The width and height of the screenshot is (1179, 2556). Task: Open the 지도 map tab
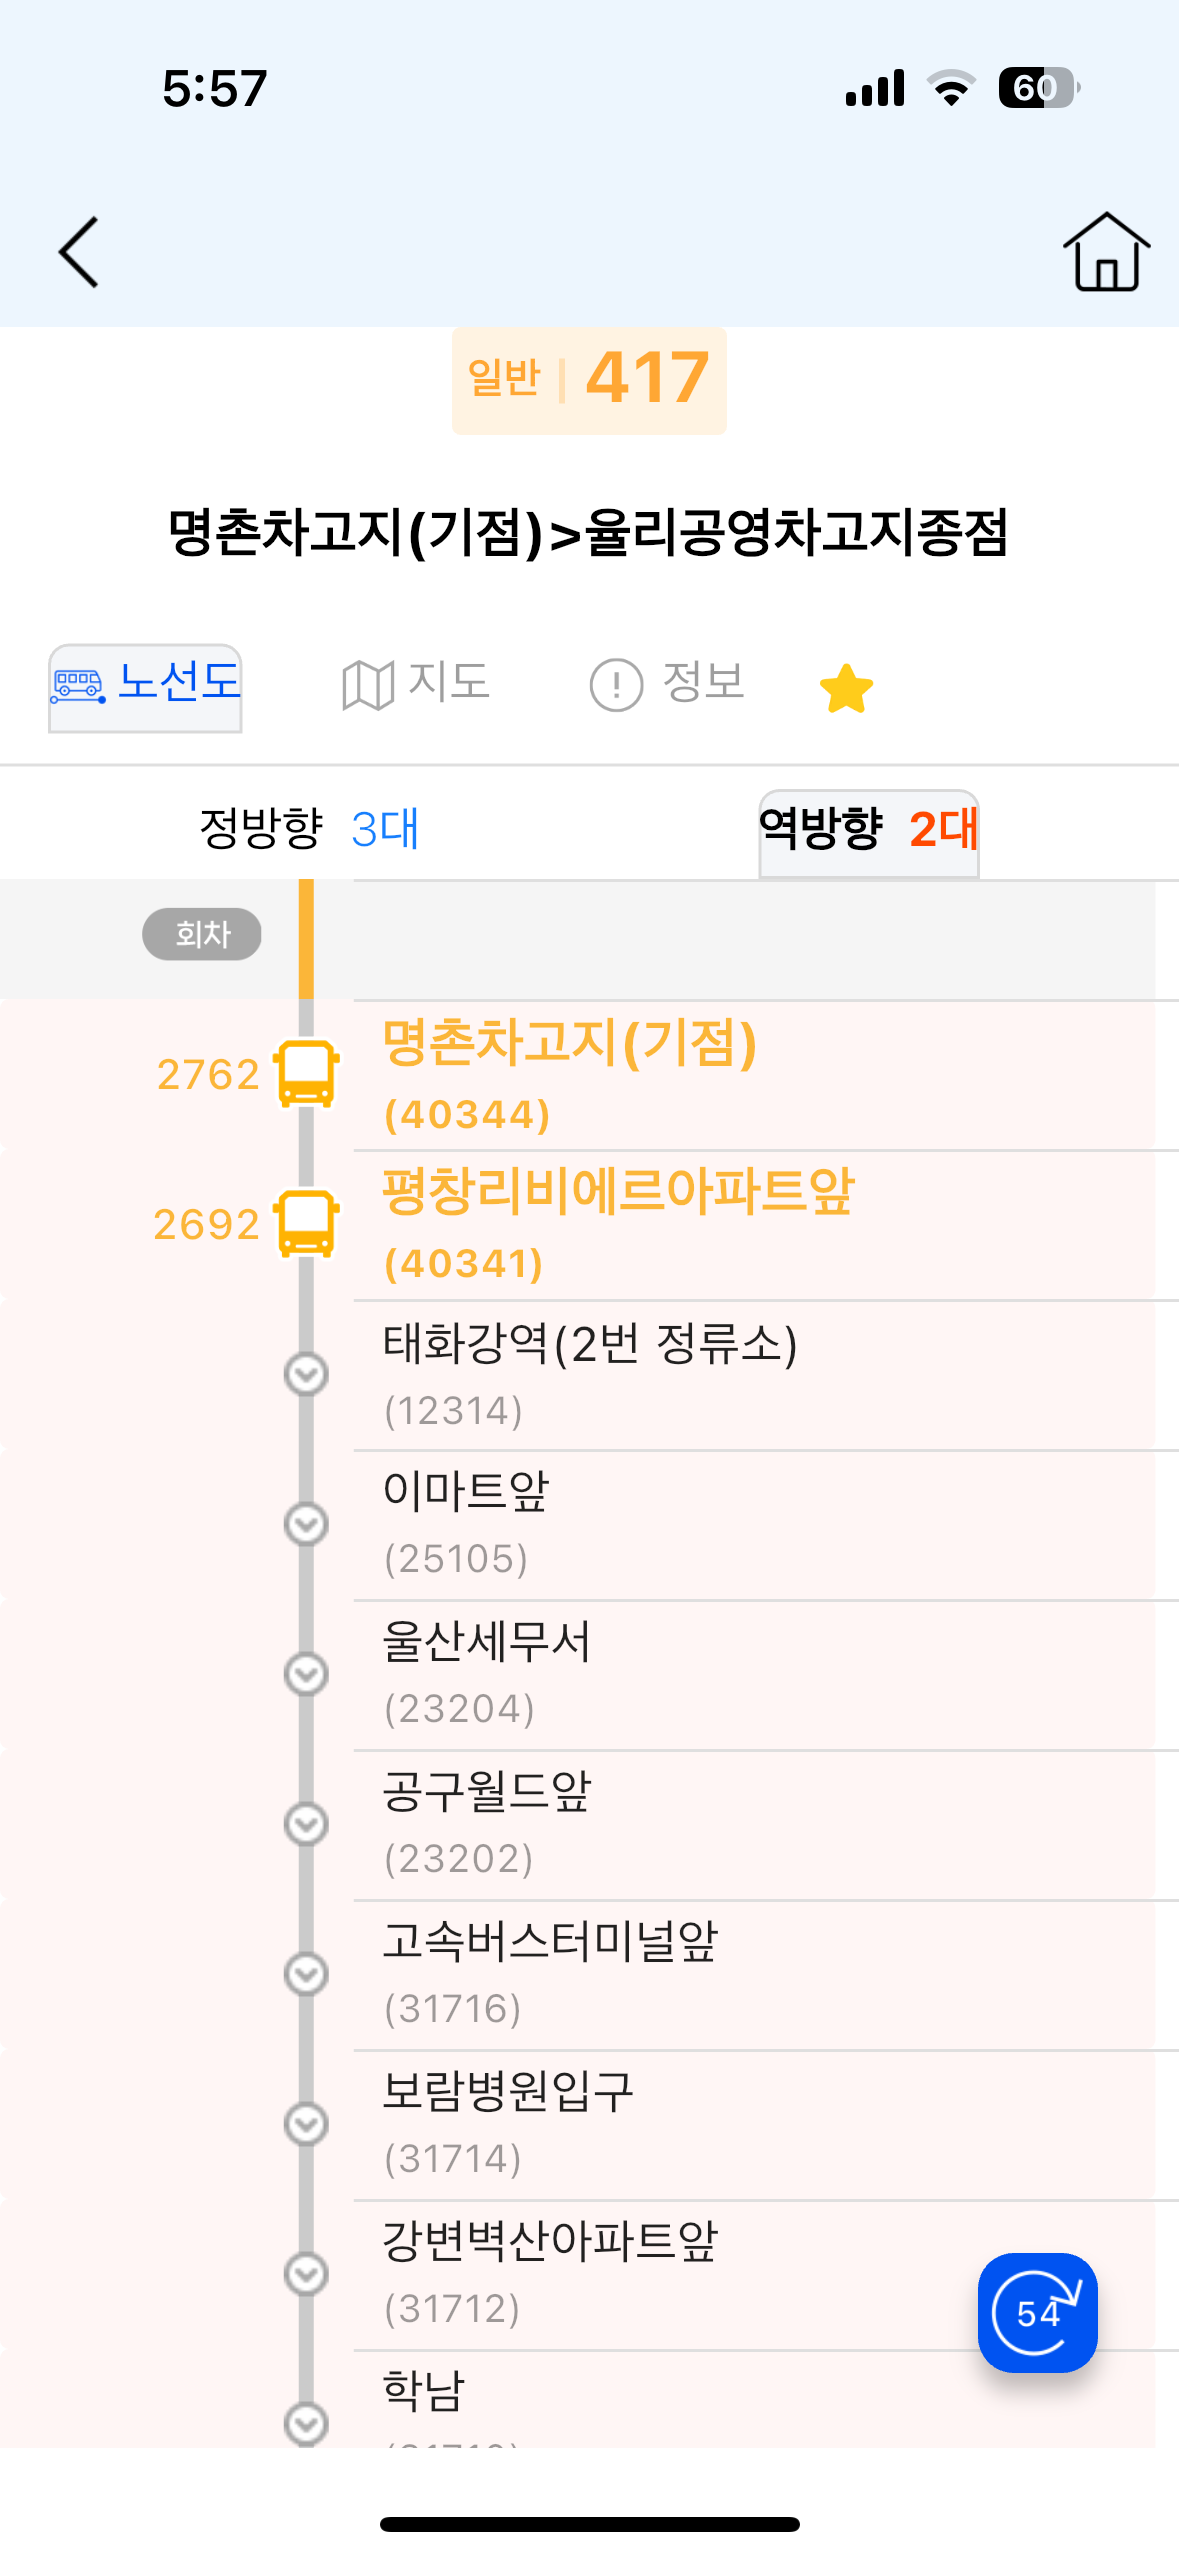click(x=416, y=684)
